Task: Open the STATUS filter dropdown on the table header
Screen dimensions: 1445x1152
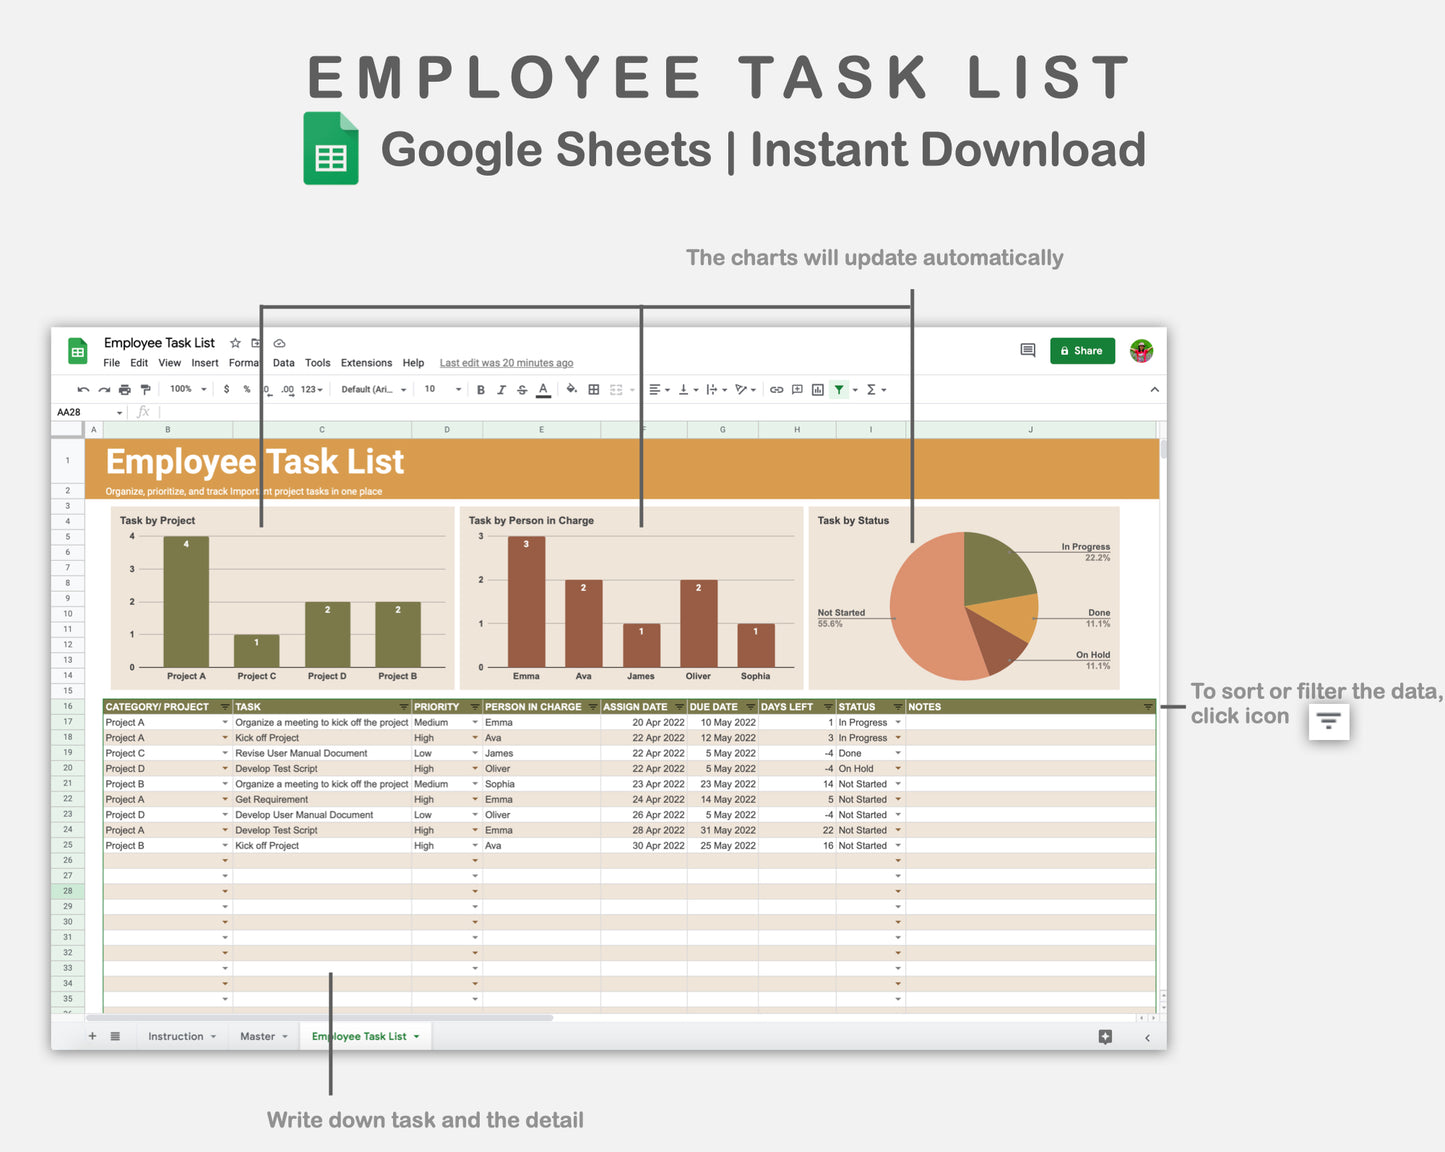Action: (896, 706)
